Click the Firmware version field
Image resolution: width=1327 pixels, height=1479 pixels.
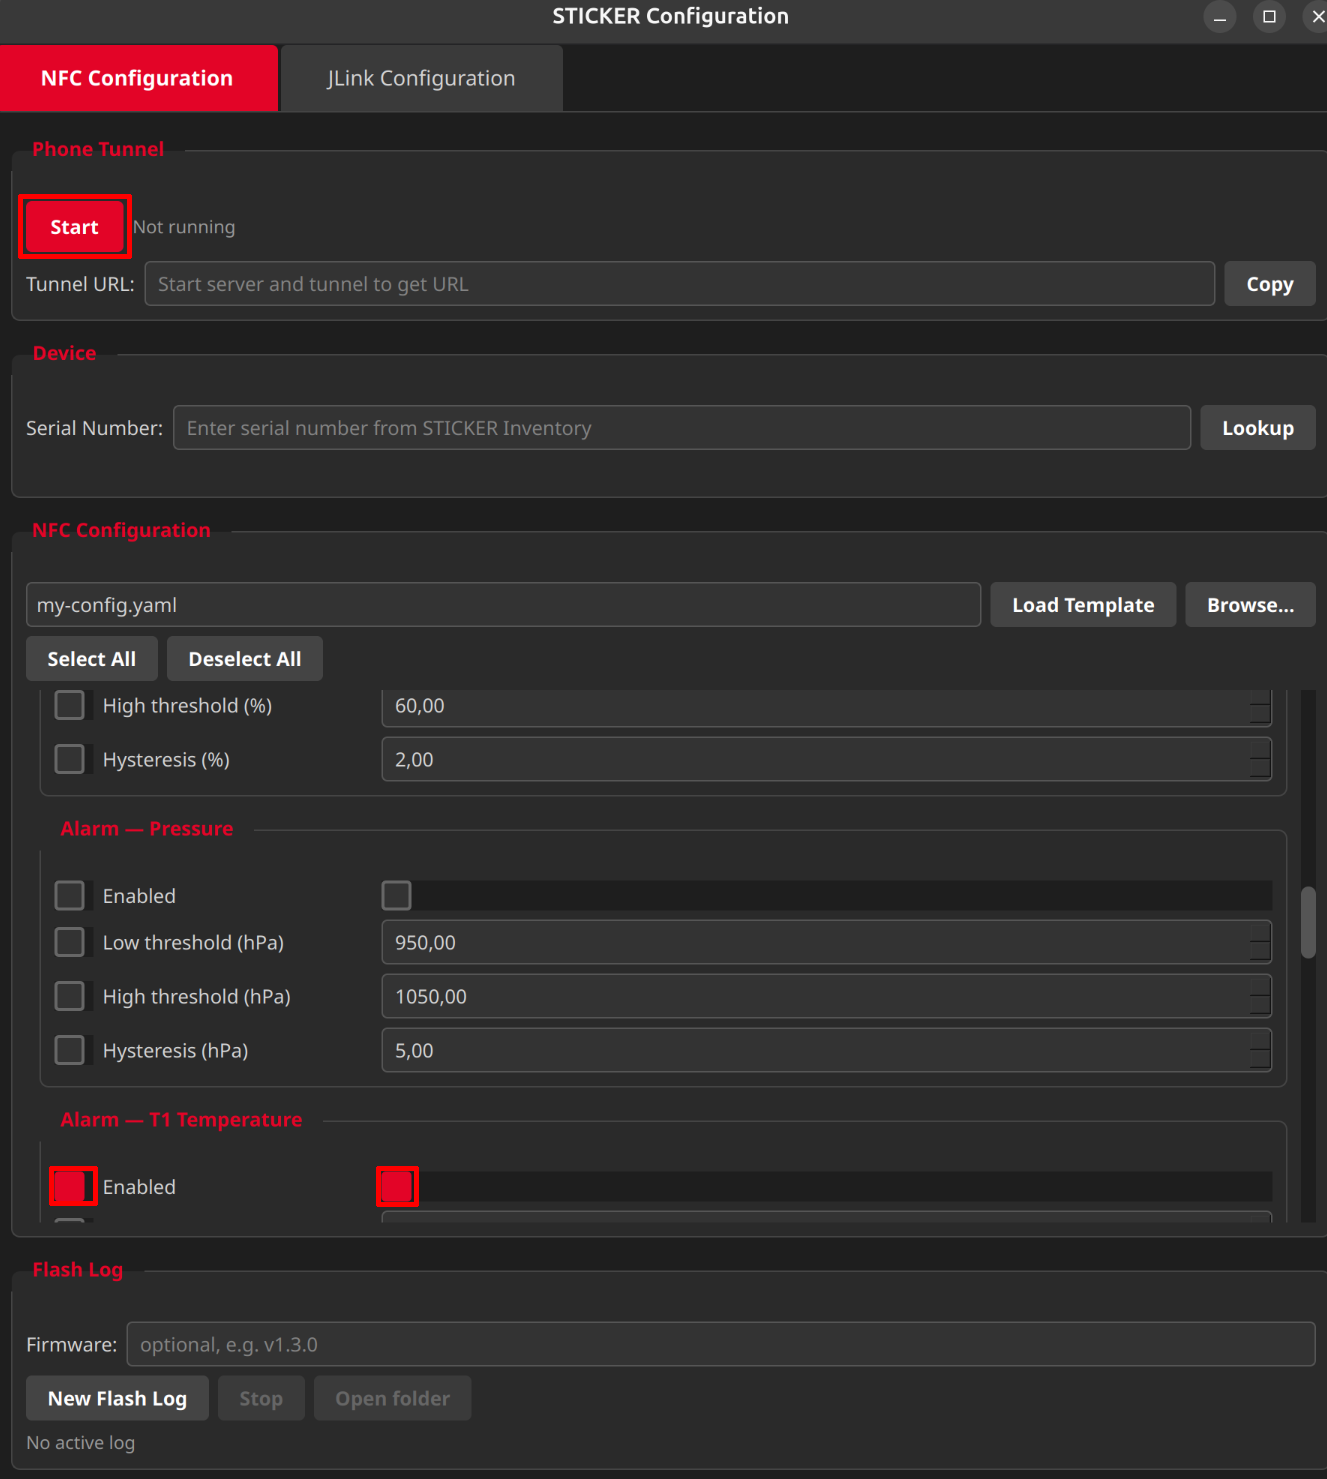tap(721, 1344)
